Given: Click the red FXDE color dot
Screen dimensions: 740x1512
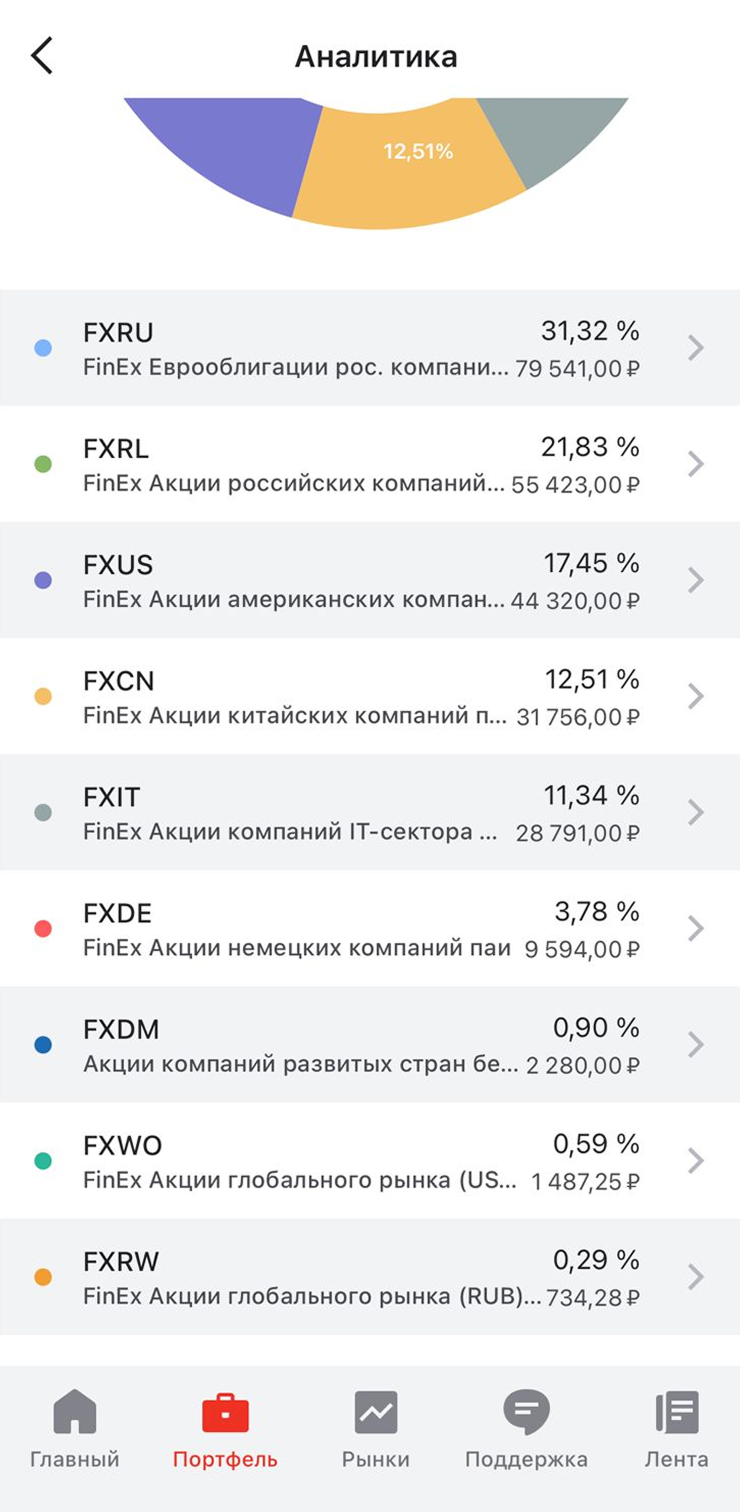Looking at the screenshot, I should click(43, 929).
